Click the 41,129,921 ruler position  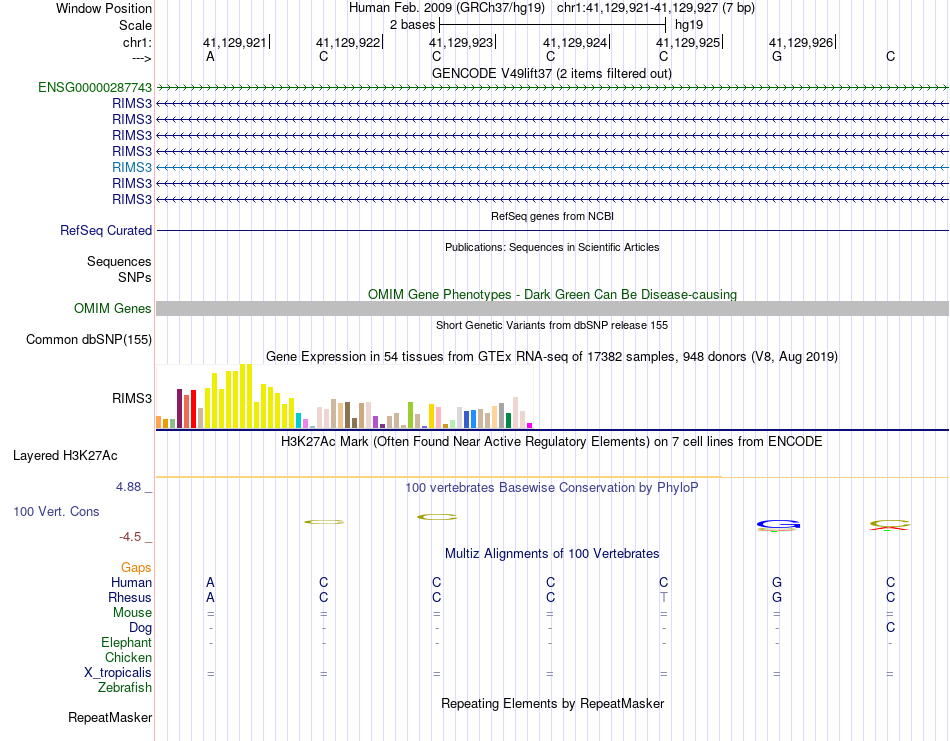click(x=235, y=42)
